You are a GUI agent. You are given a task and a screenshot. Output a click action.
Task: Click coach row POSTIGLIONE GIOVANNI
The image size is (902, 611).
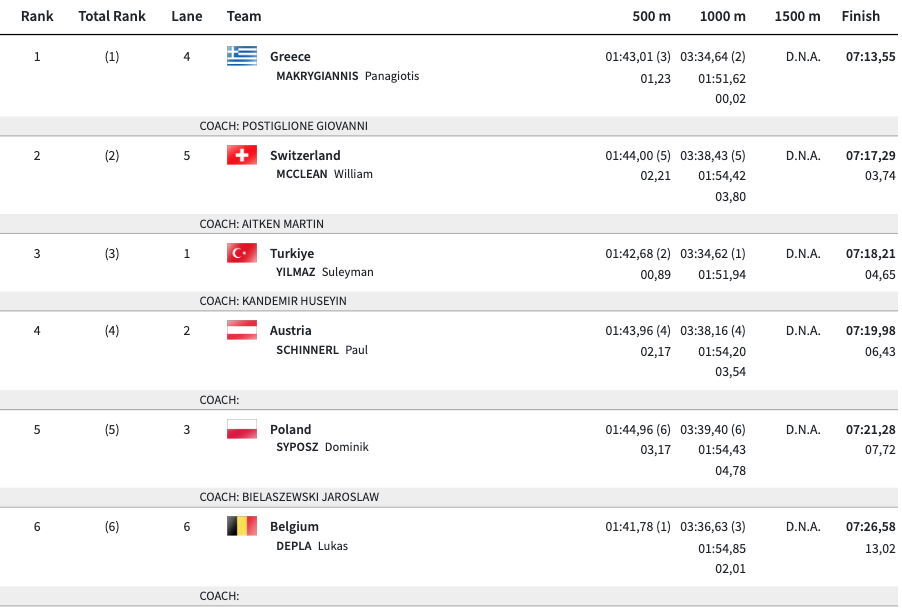point(284,126)
